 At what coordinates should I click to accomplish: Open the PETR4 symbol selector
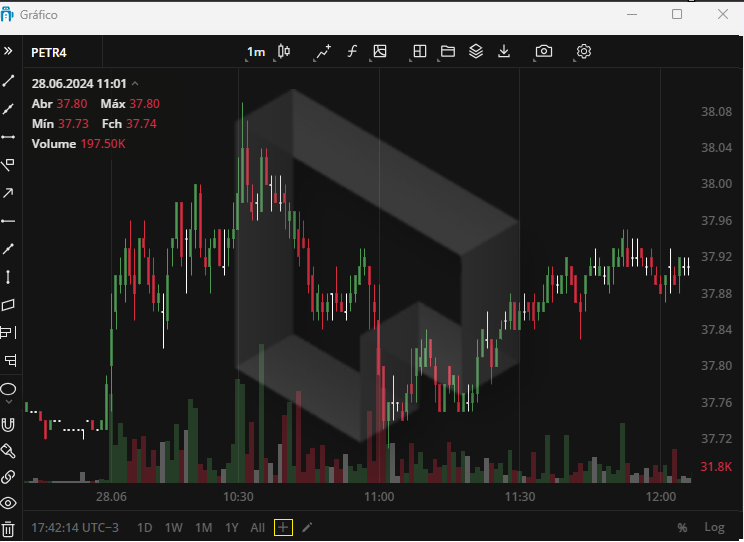coord(49,53)
